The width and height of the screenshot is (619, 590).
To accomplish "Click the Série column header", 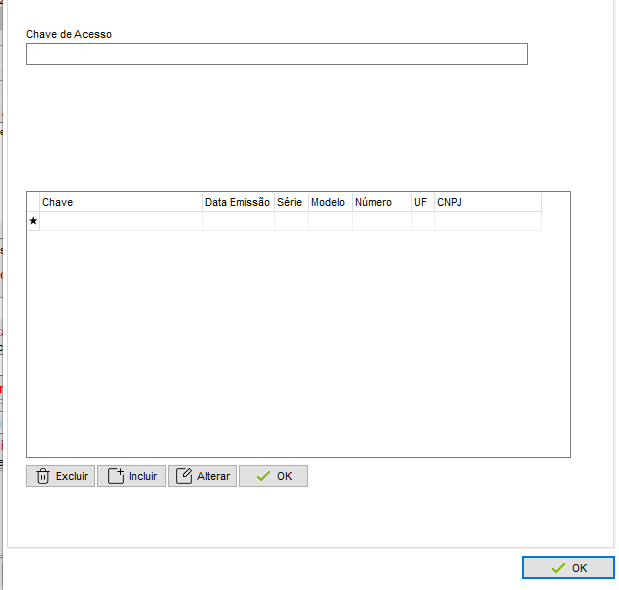I will pos(291,202).
